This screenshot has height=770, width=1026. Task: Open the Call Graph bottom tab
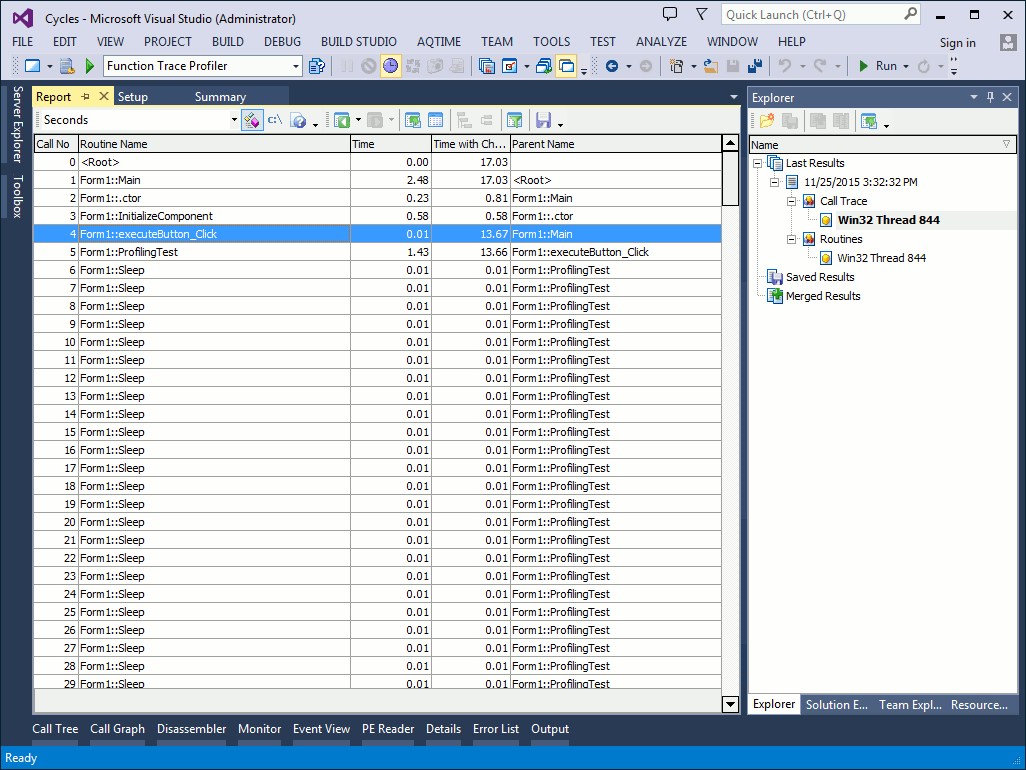coord(117,729)
